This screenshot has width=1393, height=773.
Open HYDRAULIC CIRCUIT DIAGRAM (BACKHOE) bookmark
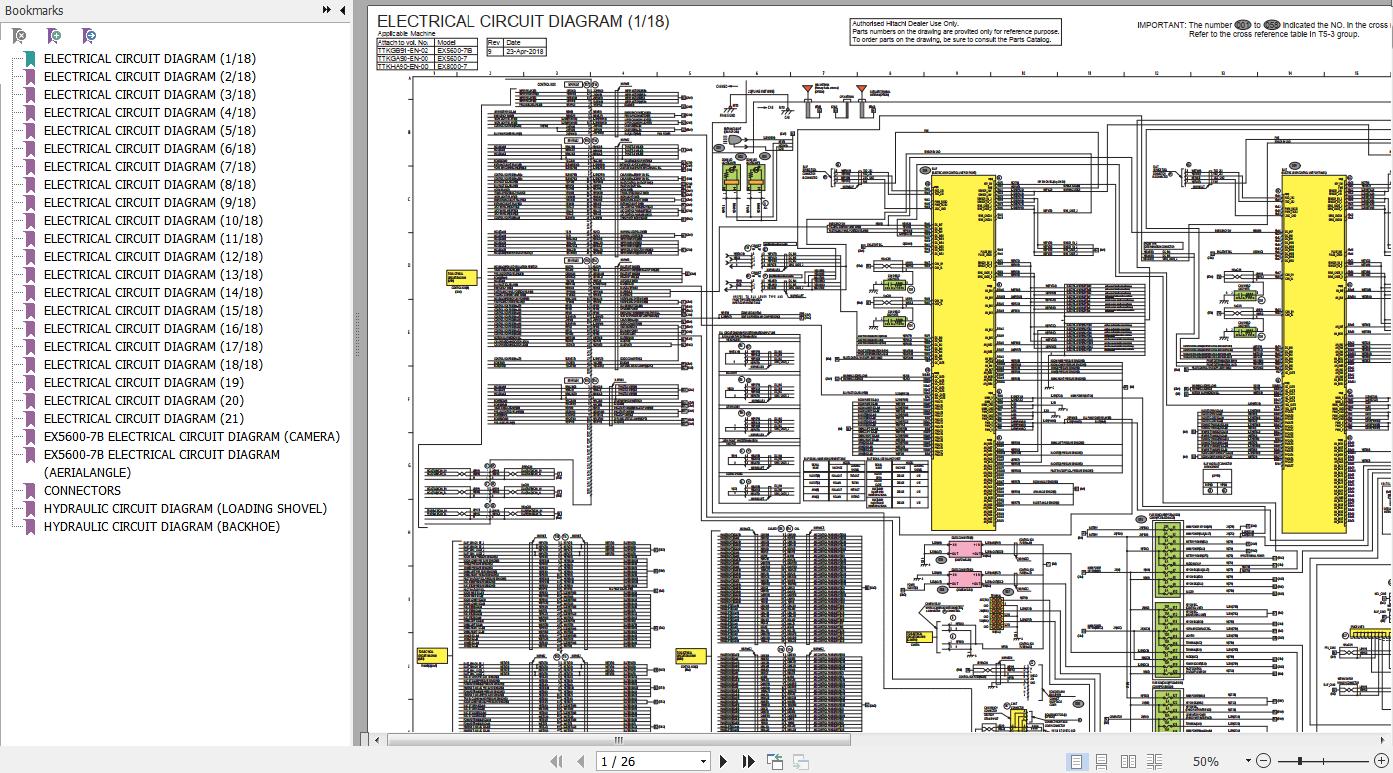coord(162,527)
